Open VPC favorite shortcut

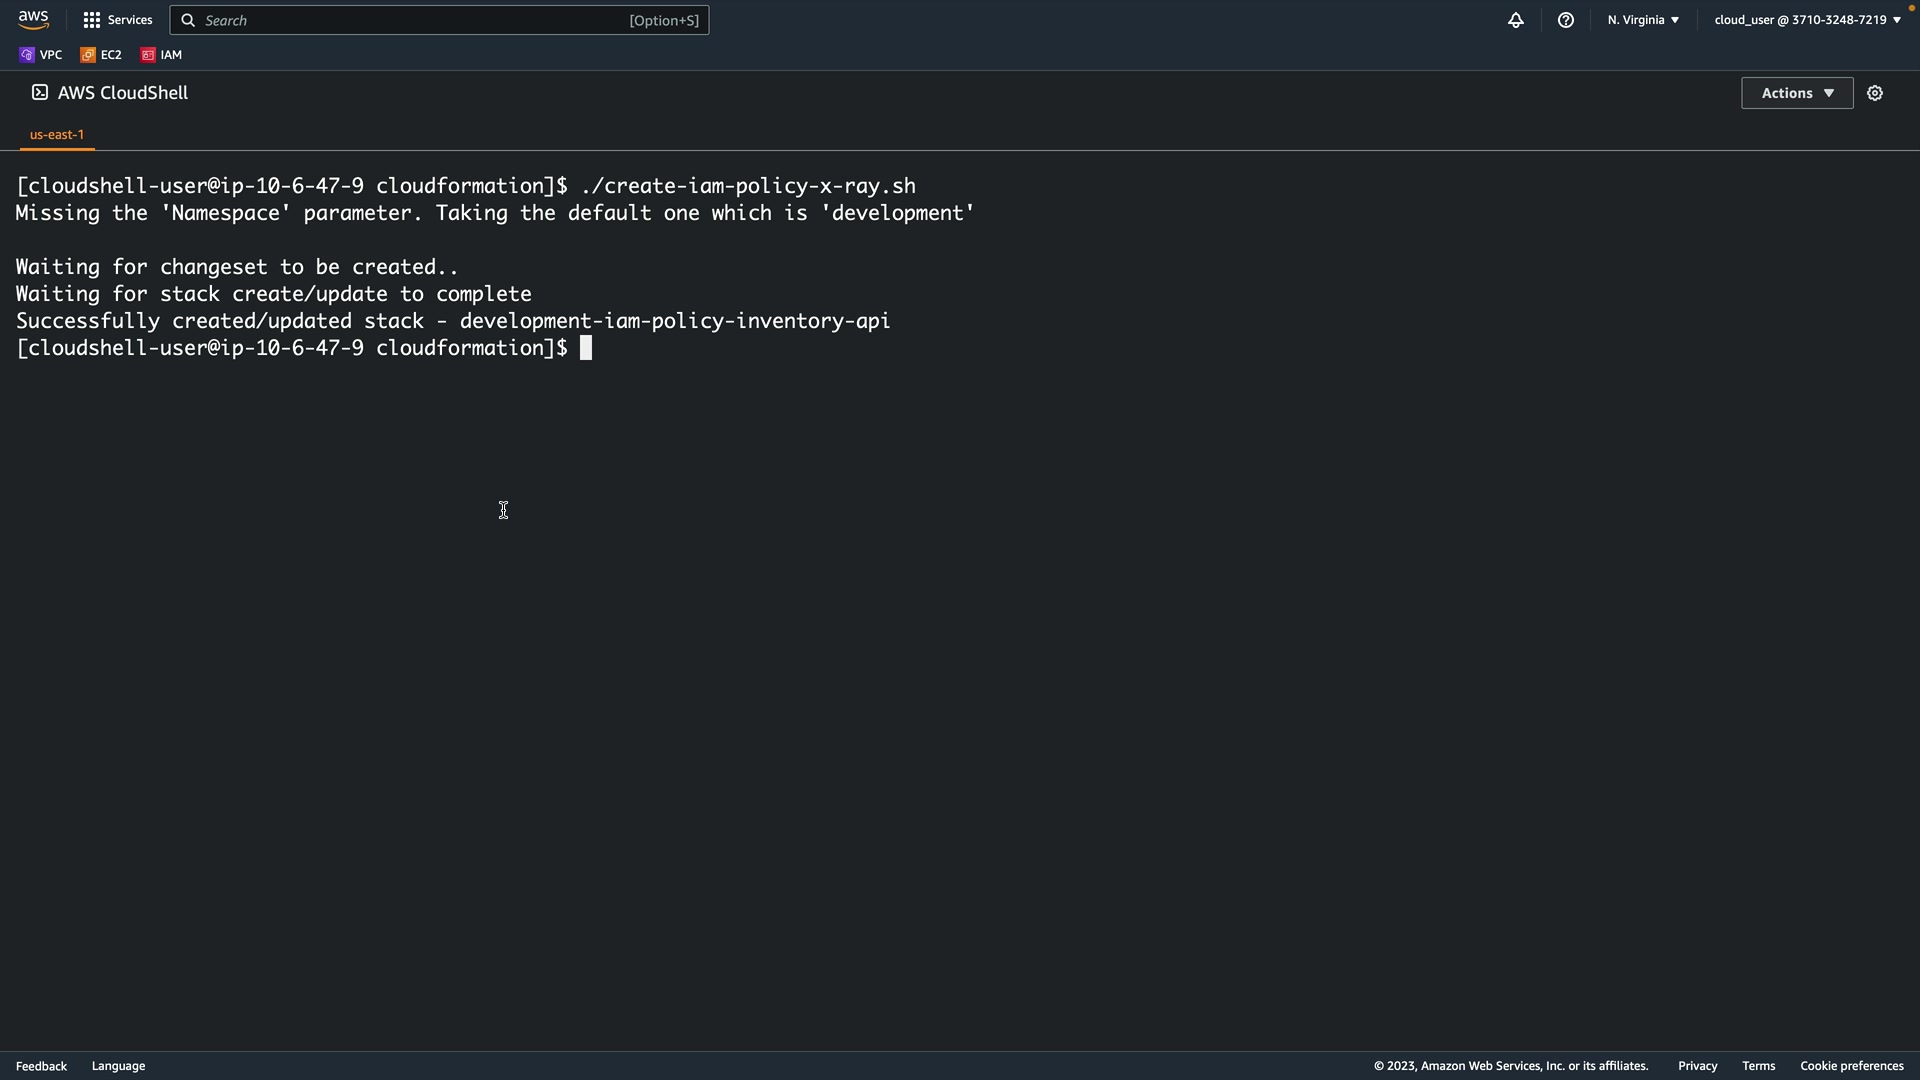41,55
